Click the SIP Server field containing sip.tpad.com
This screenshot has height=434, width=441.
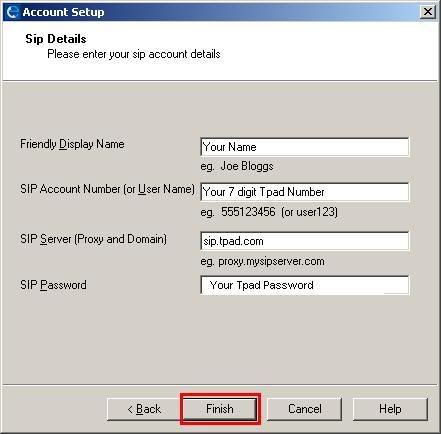pos(305,241)
